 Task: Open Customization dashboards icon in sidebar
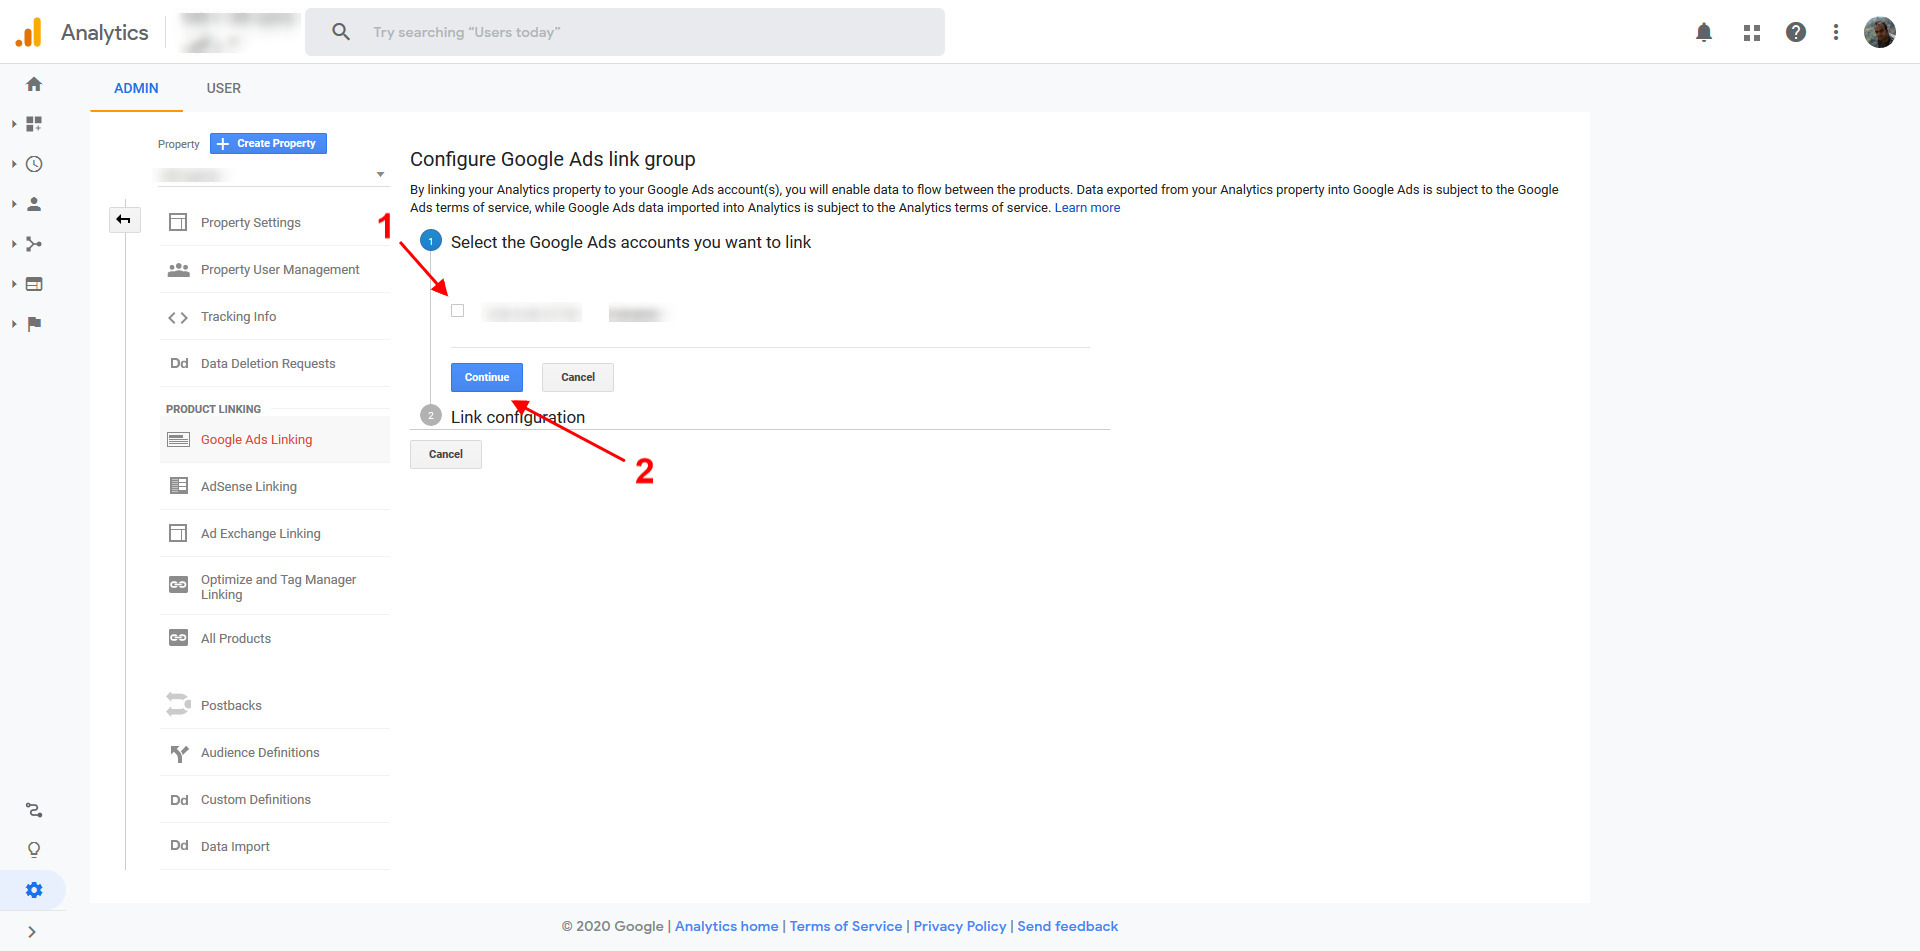(34, 124)
